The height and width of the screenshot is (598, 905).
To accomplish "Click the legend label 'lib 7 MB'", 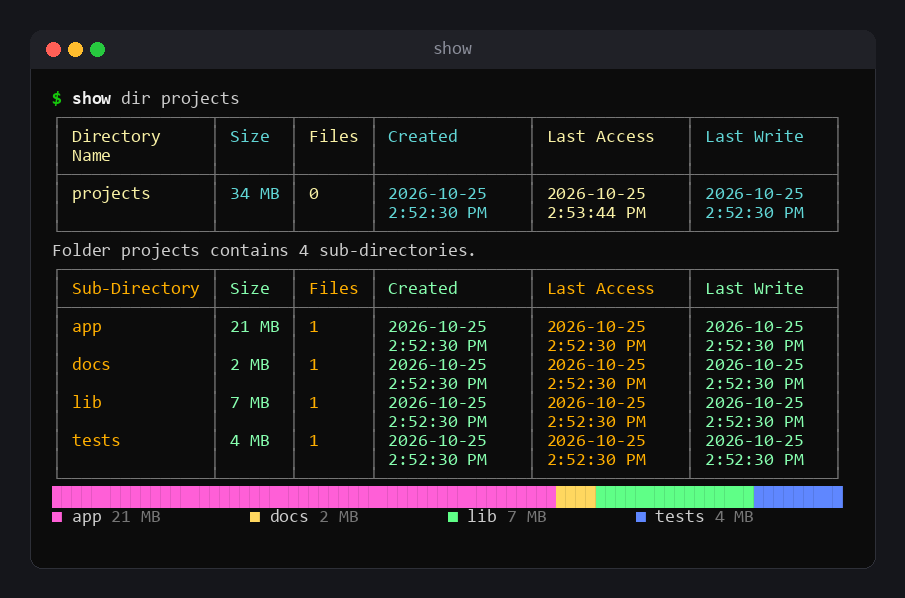I will click(x=507, y=517).
